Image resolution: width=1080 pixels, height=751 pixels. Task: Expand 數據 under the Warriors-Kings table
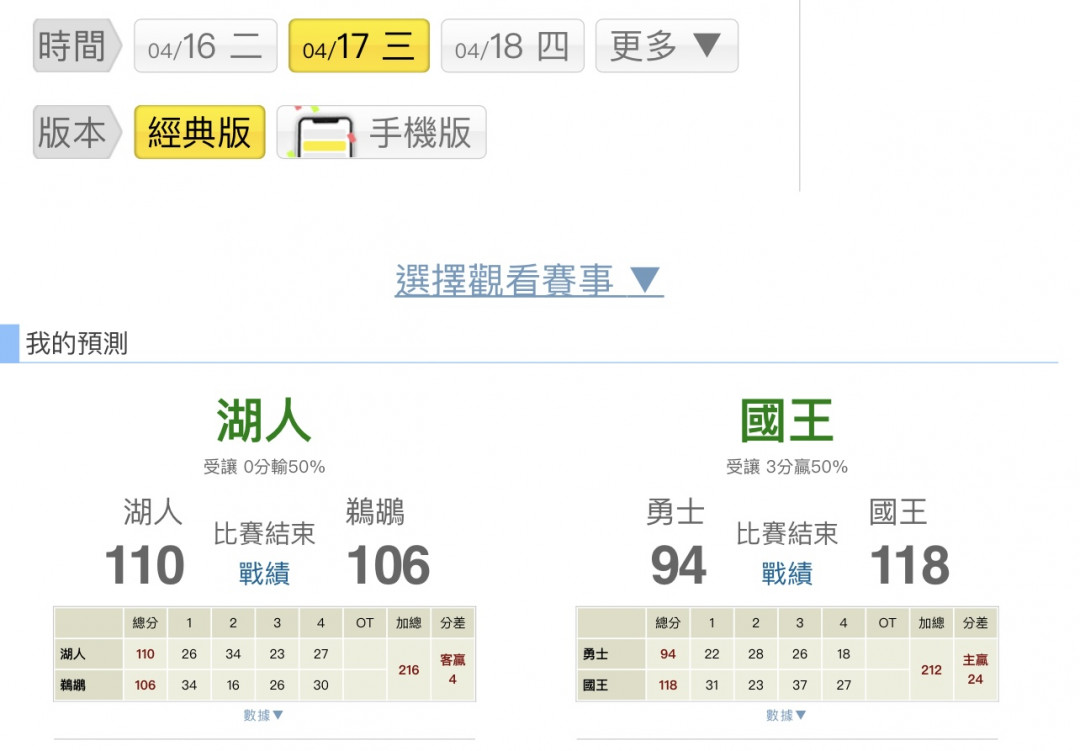pos(786,715)
